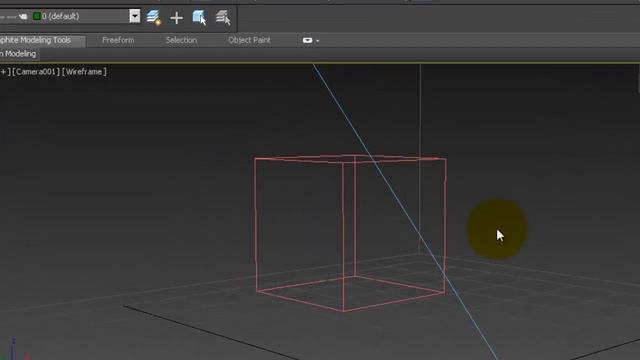The height and width of the screenshot is (360, 640).
Task: Click the [+] general viewport menu
Action: coord(5,72)
